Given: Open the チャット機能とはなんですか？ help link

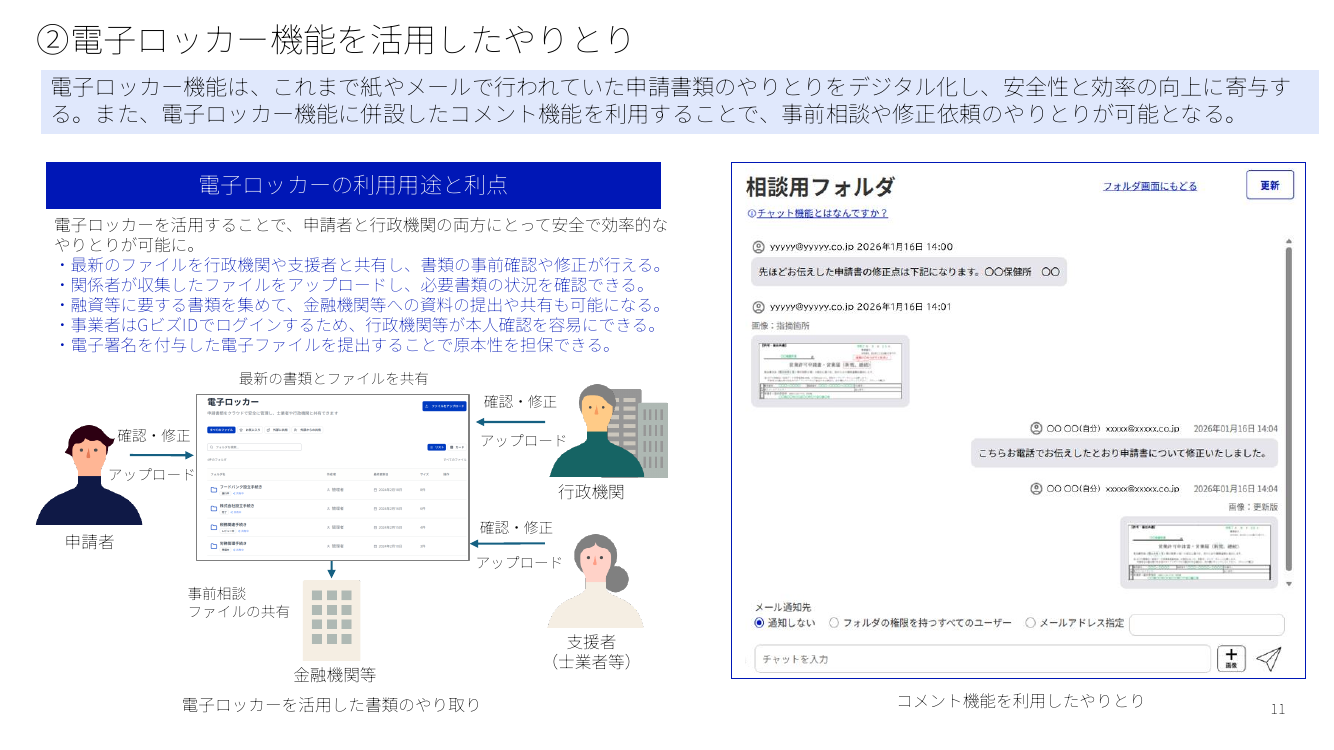Looking at the screenshot, I should pos(822,213).
